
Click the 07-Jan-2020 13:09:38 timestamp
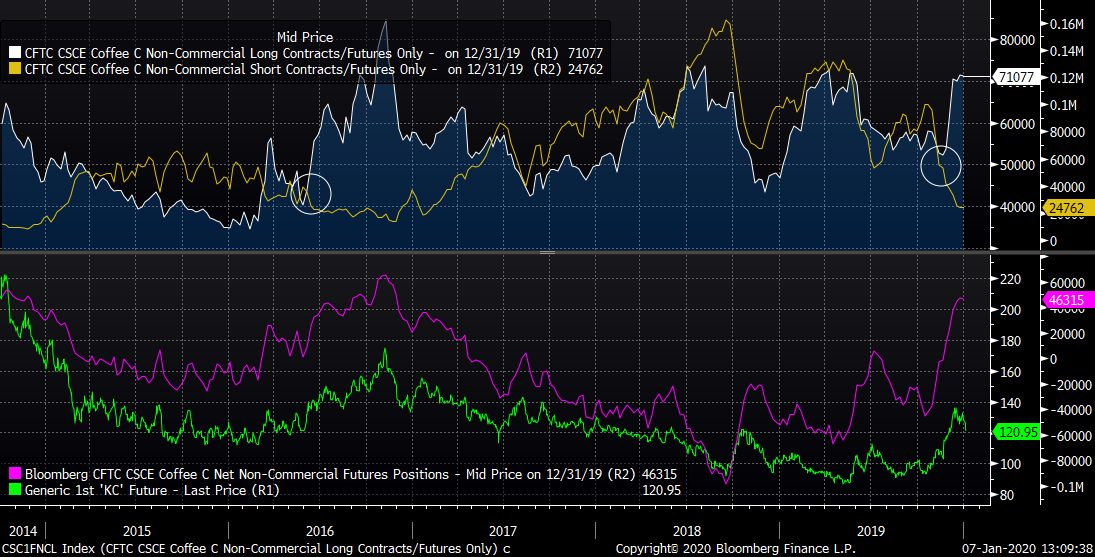(1027, 549)
